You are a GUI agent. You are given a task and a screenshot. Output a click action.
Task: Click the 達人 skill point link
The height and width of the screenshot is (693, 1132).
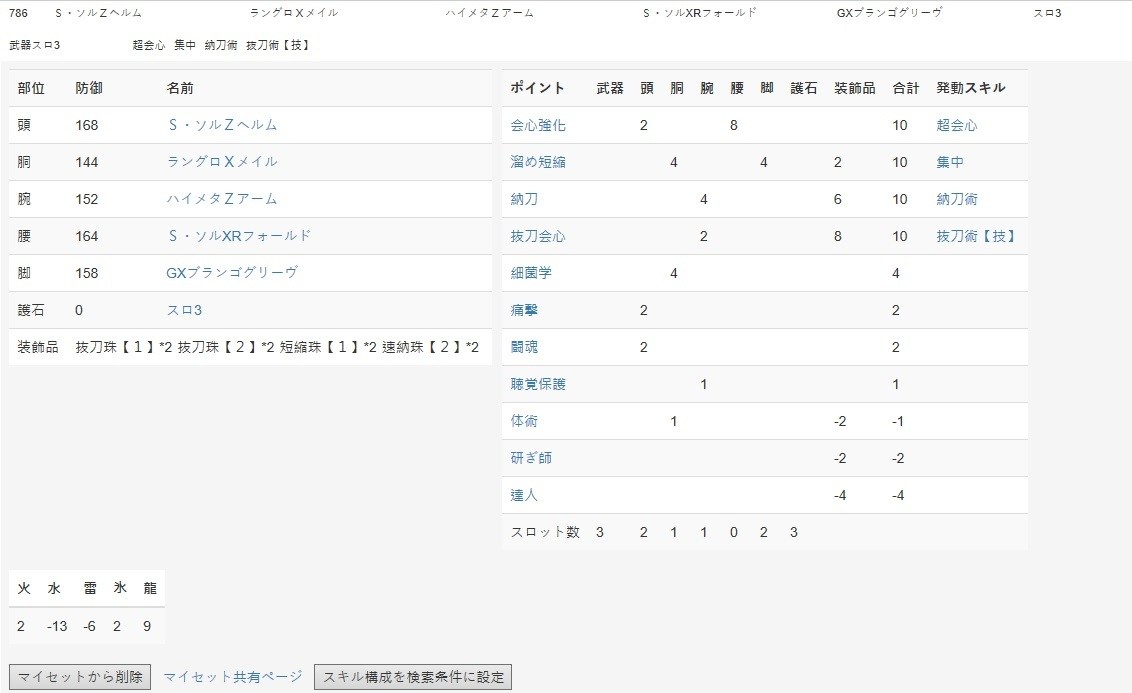(x=524, y=494)
